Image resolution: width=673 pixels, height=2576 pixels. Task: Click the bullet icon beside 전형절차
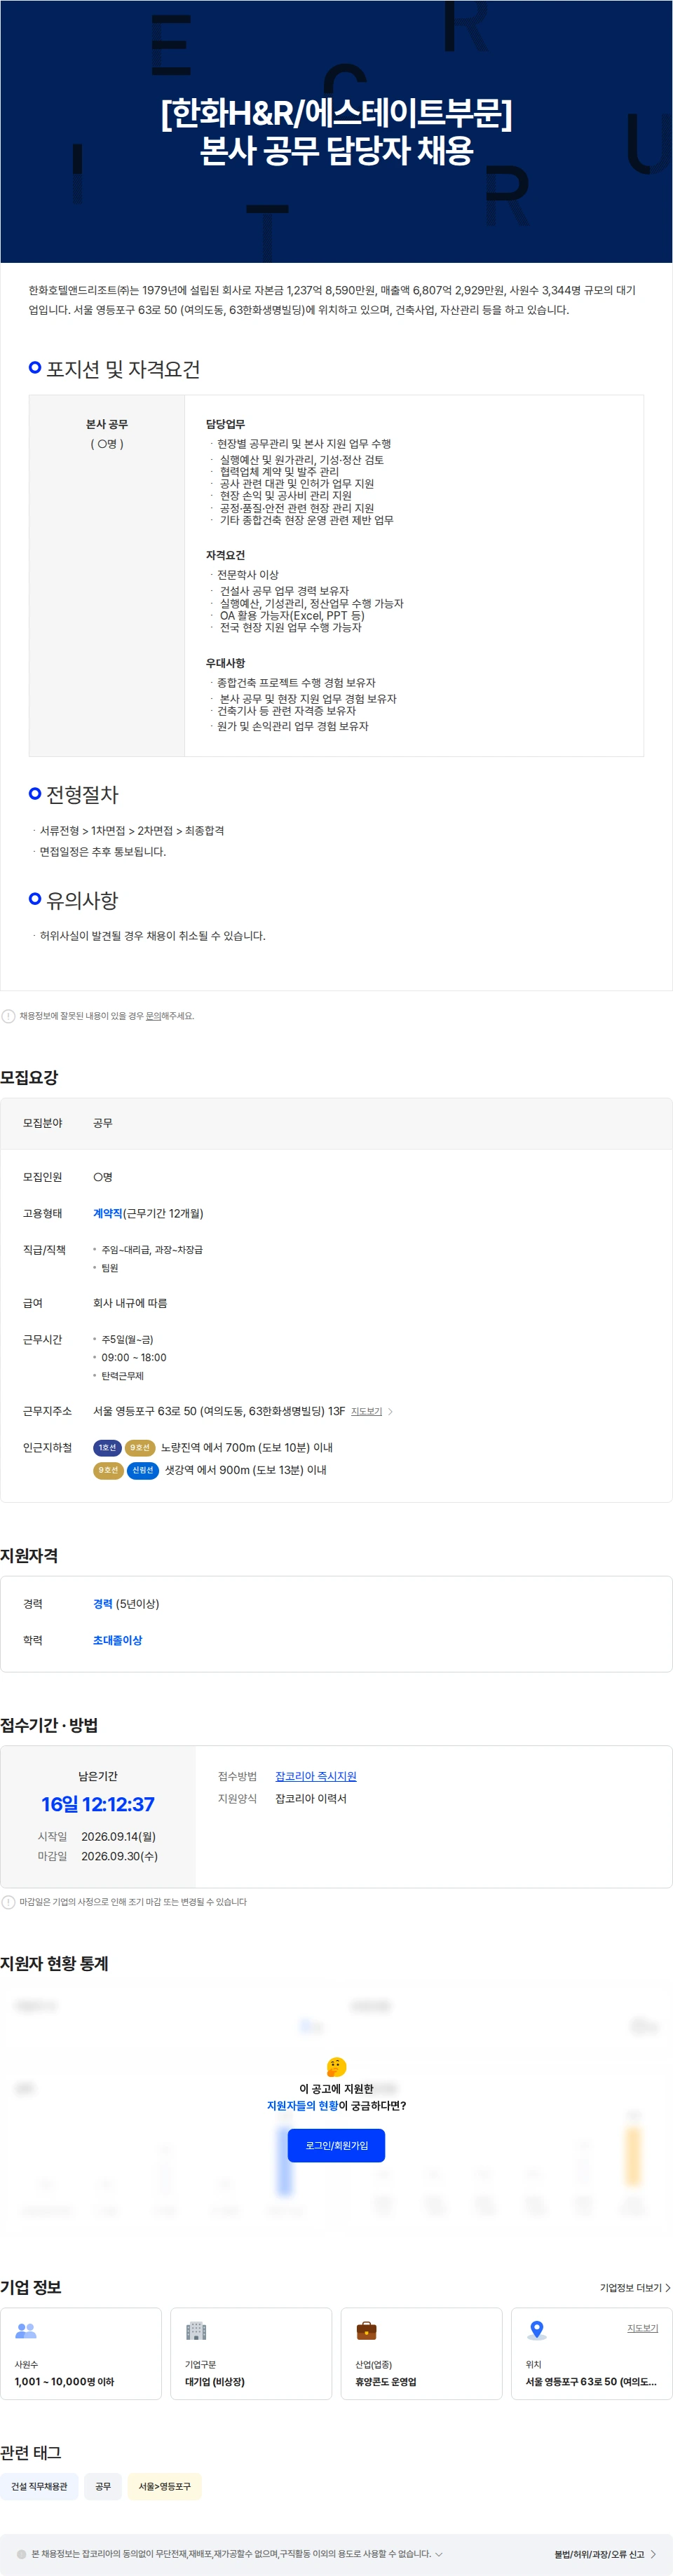coord(35,793)
